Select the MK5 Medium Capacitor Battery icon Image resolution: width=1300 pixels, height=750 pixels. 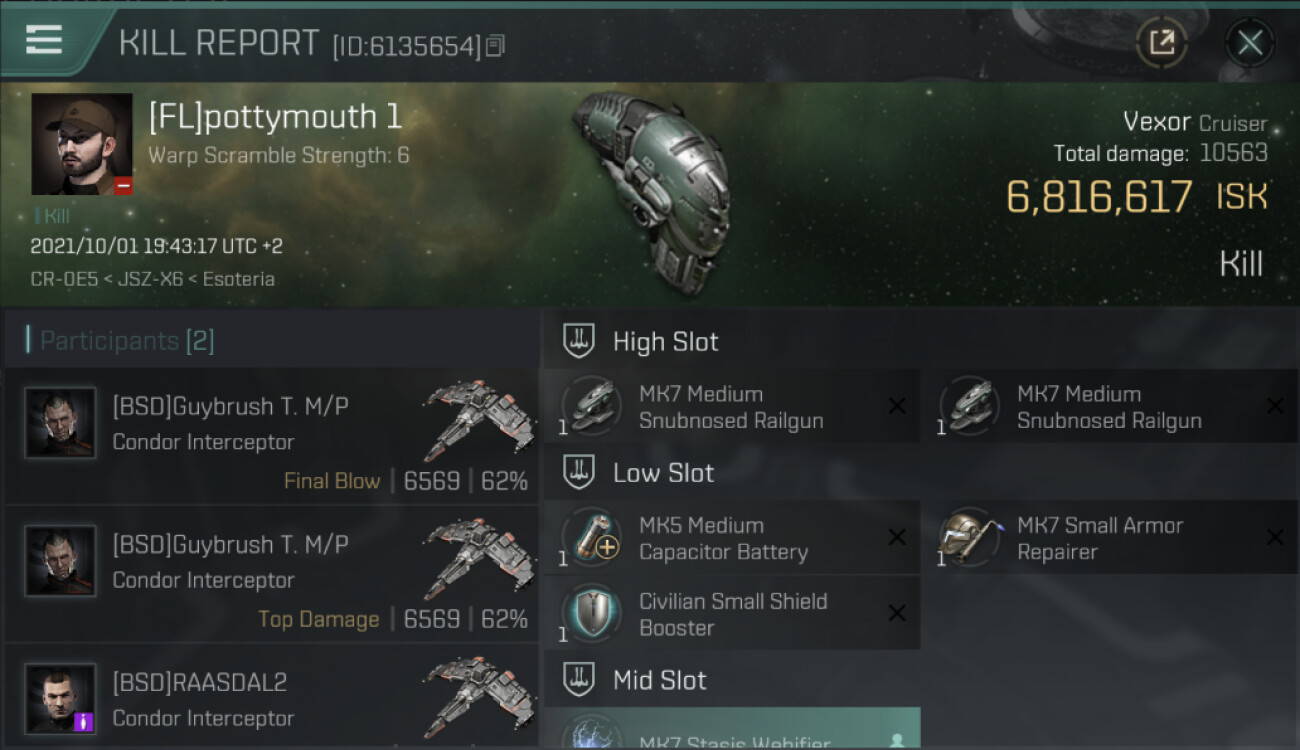coord(591,537)
